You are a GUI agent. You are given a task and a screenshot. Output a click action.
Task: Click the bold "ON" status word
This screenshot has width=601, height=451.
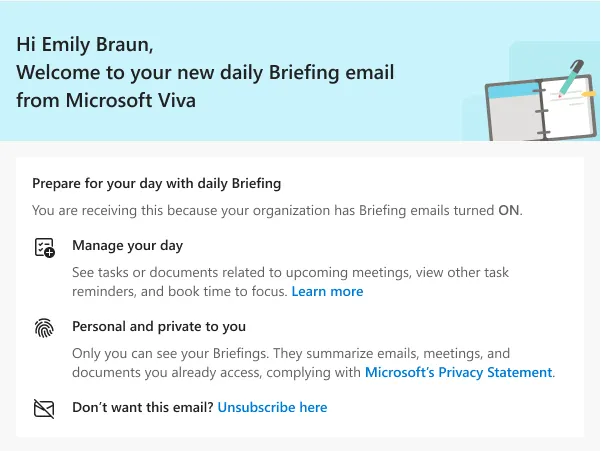[x=510, y=210]
